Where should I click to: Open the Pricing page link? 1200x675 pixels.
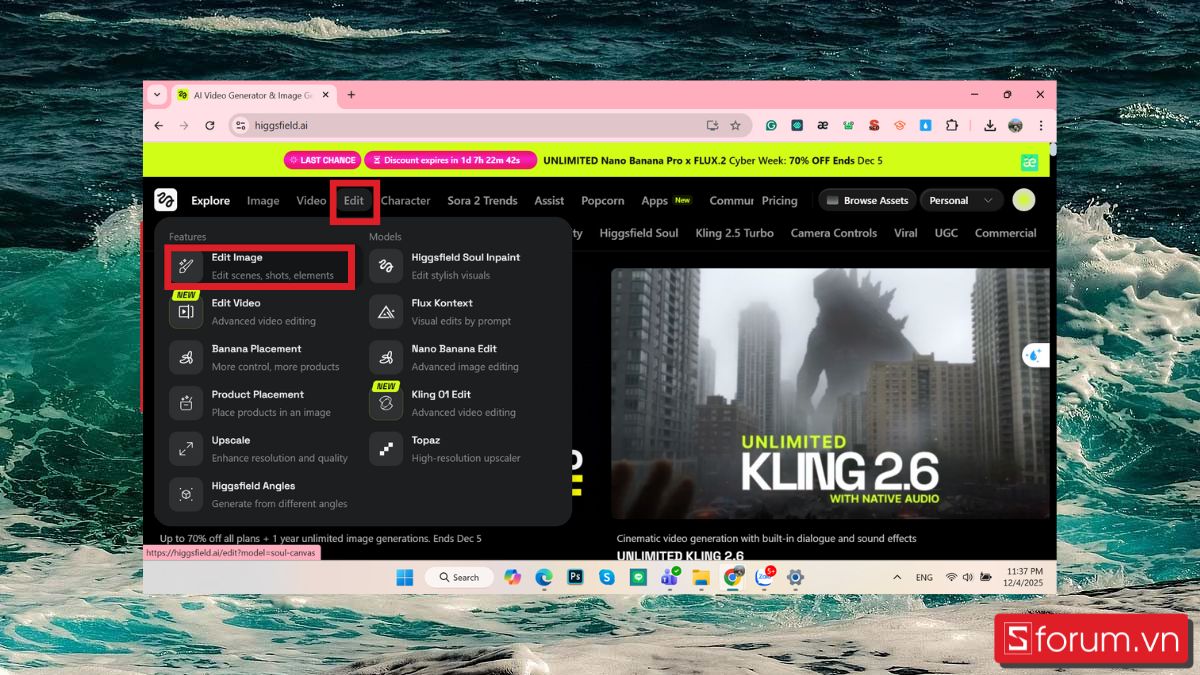pyautogui.click(x=779, y=200)
